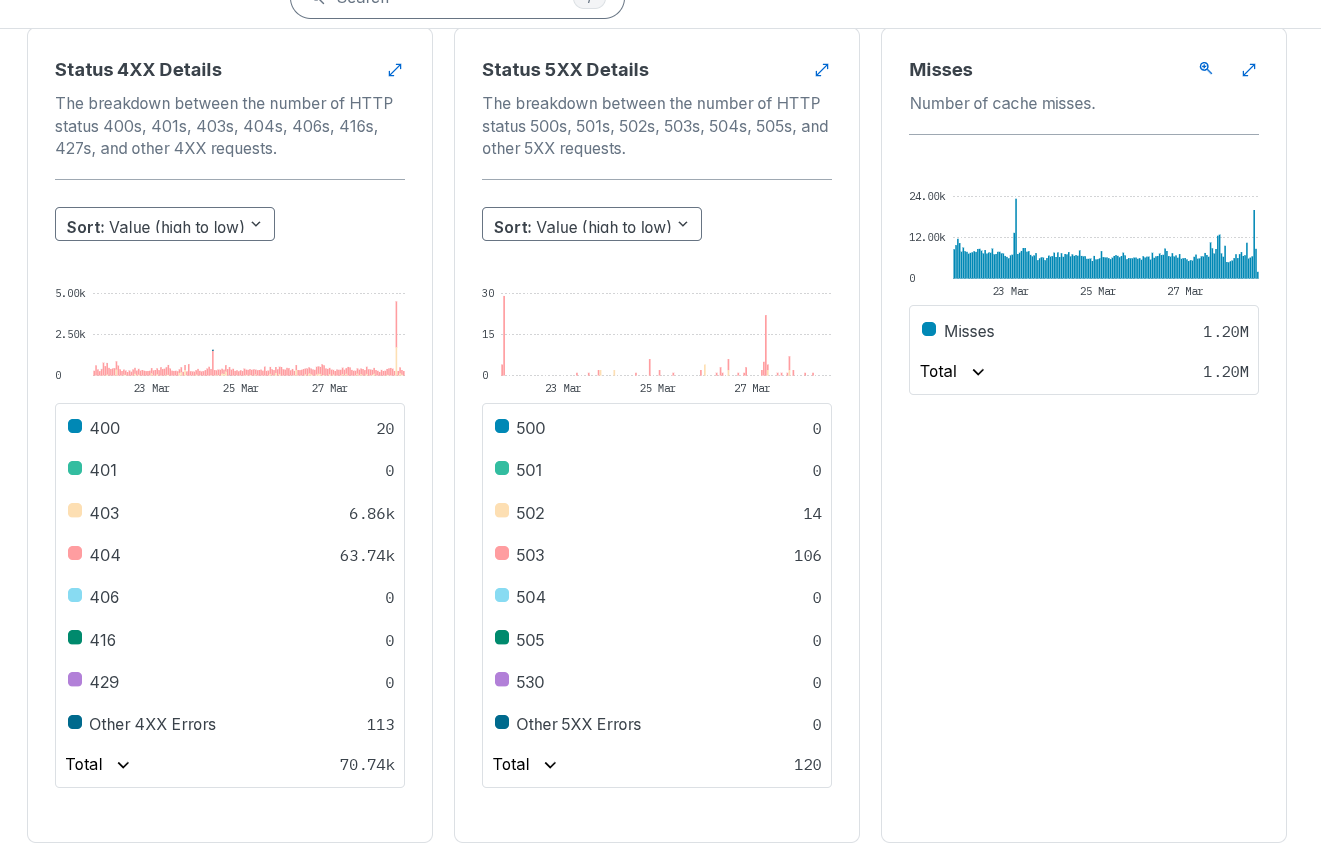Click the zoom icon on Misses panel
The image size is (1321, 856).
1206,68
